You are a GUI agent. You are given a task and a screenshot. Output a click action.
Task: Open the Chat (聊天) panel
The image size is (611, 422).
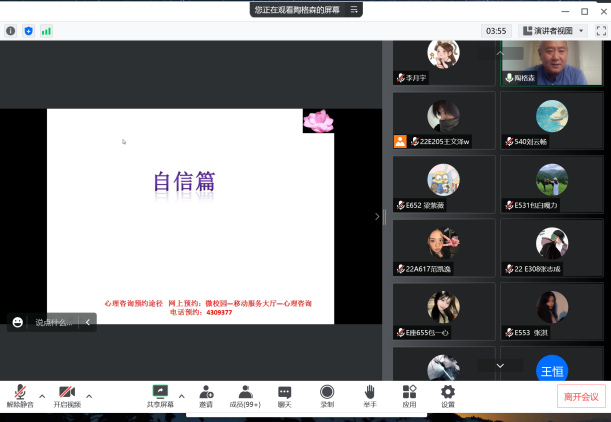[285, 394]
